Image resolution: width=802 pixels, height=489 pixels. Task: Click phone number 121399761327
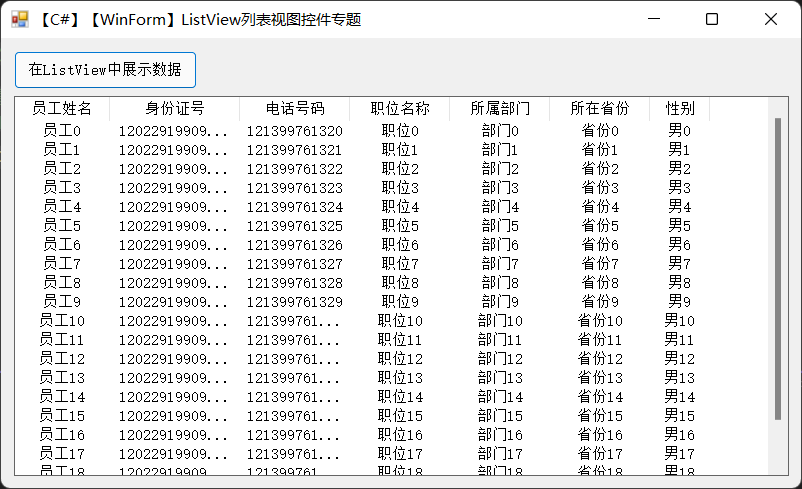pyautogui.click(x=295, y=264)
